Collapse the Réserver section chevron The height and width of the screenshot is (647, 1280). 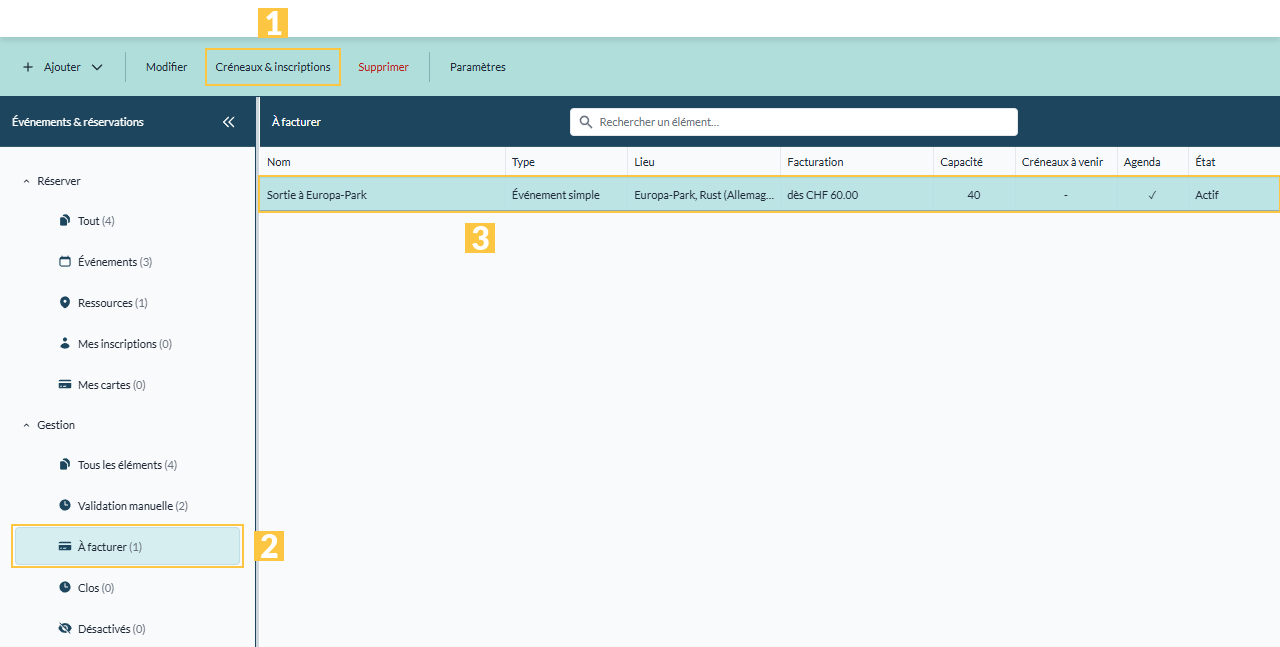click(x=26, y=181)
